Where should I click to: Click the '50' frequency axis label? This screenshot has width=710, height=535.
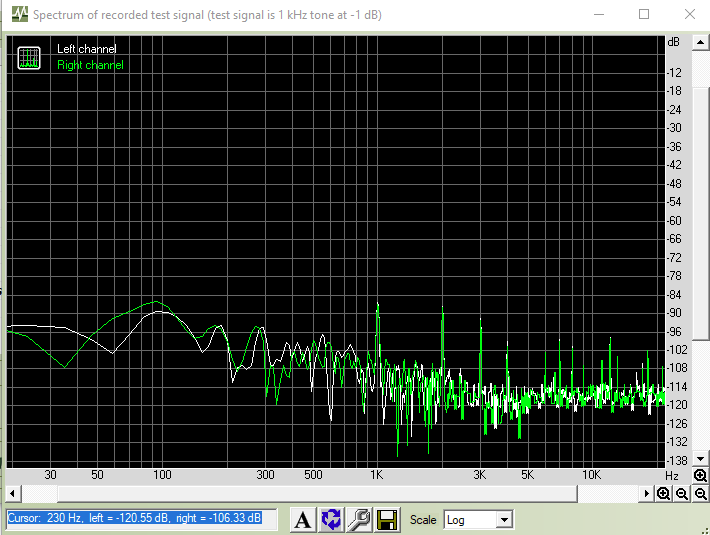click(97, 475)
